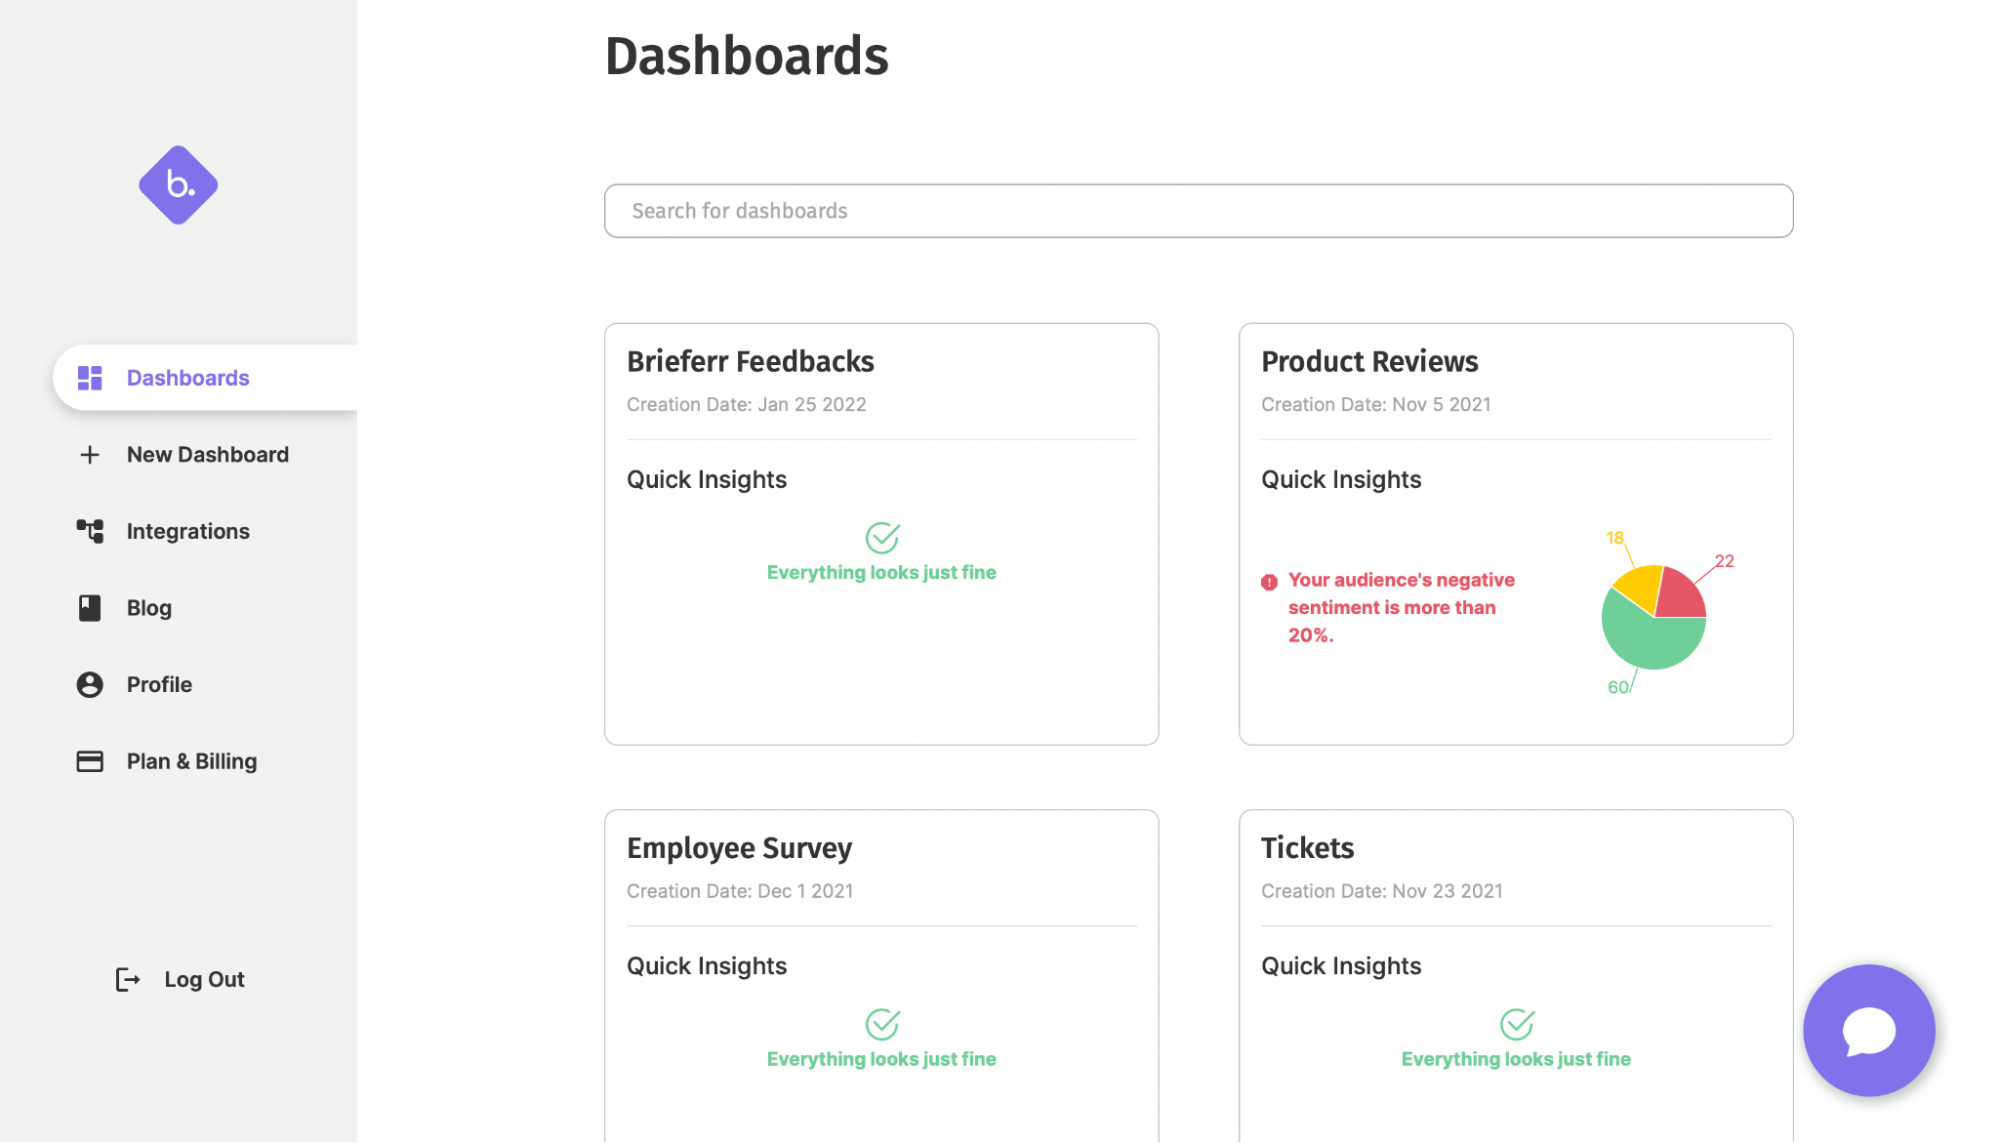Click the green checkmark in Tickets card
Image resolution: width=1999 pixels, height=1143 pixels.
click(x=1517, y=1024)
